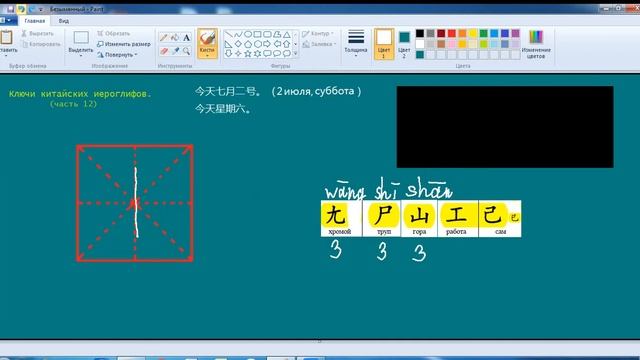This screenshot has height=360, width=640.
Task: Pick the cloud callout shape
Action: [287, 53]
